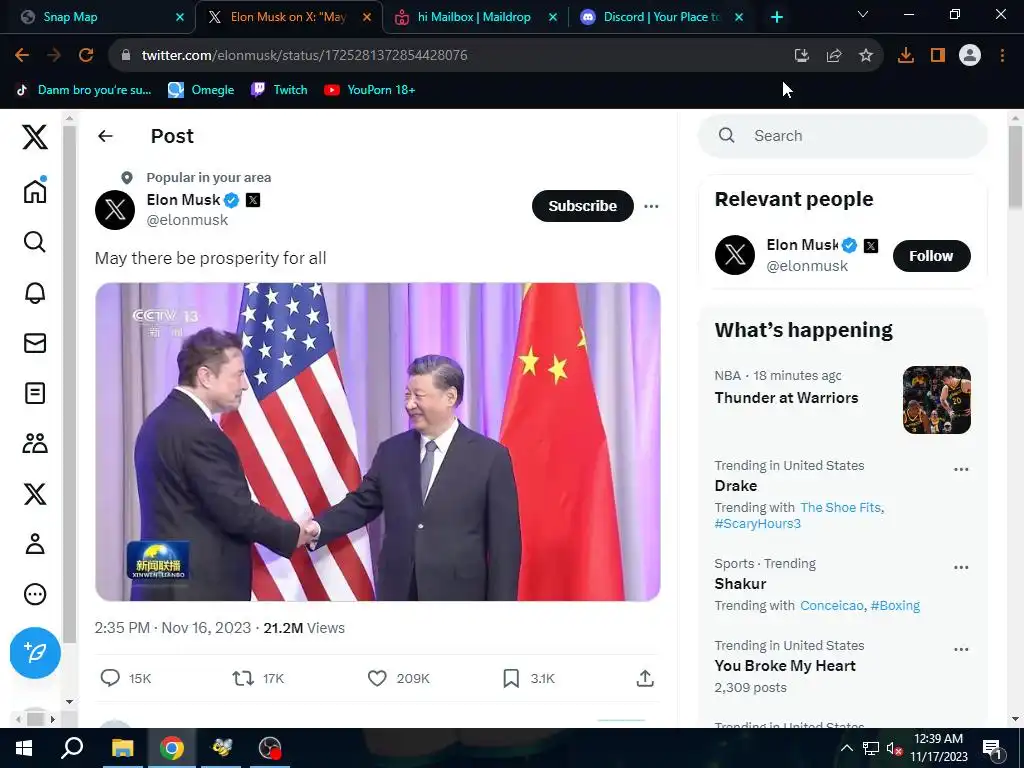
Task: Open OBS Studio from taskbar
Action: [270, 748]
